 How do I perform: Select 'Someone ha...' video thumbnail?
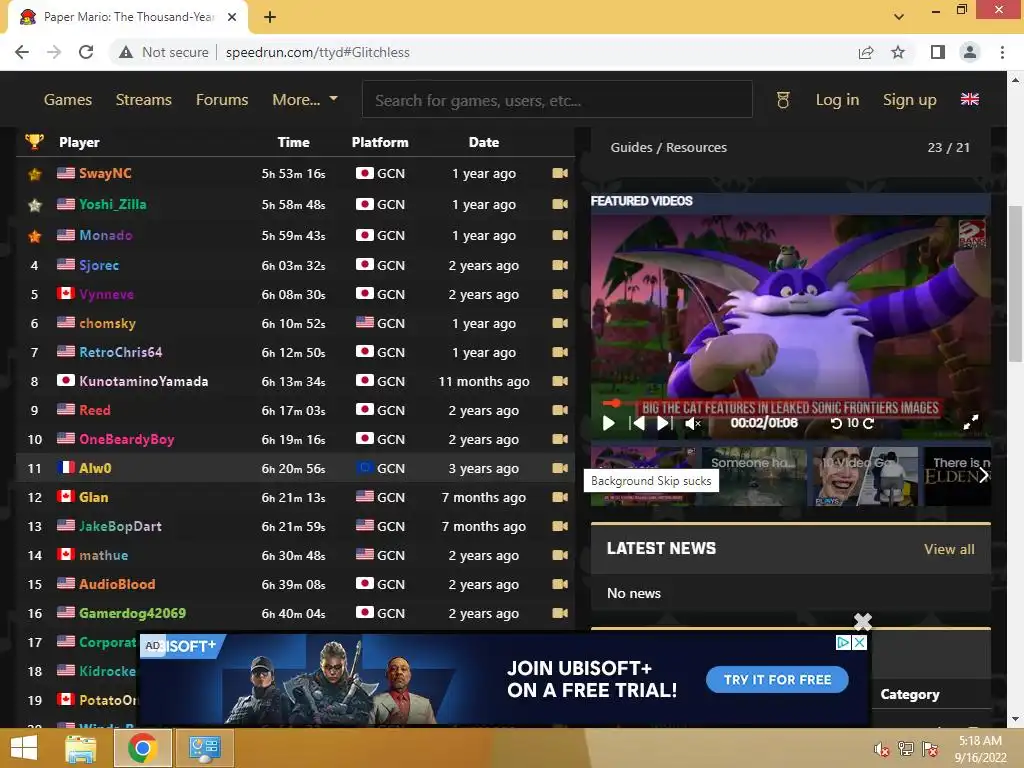click(x=754, y=476)
